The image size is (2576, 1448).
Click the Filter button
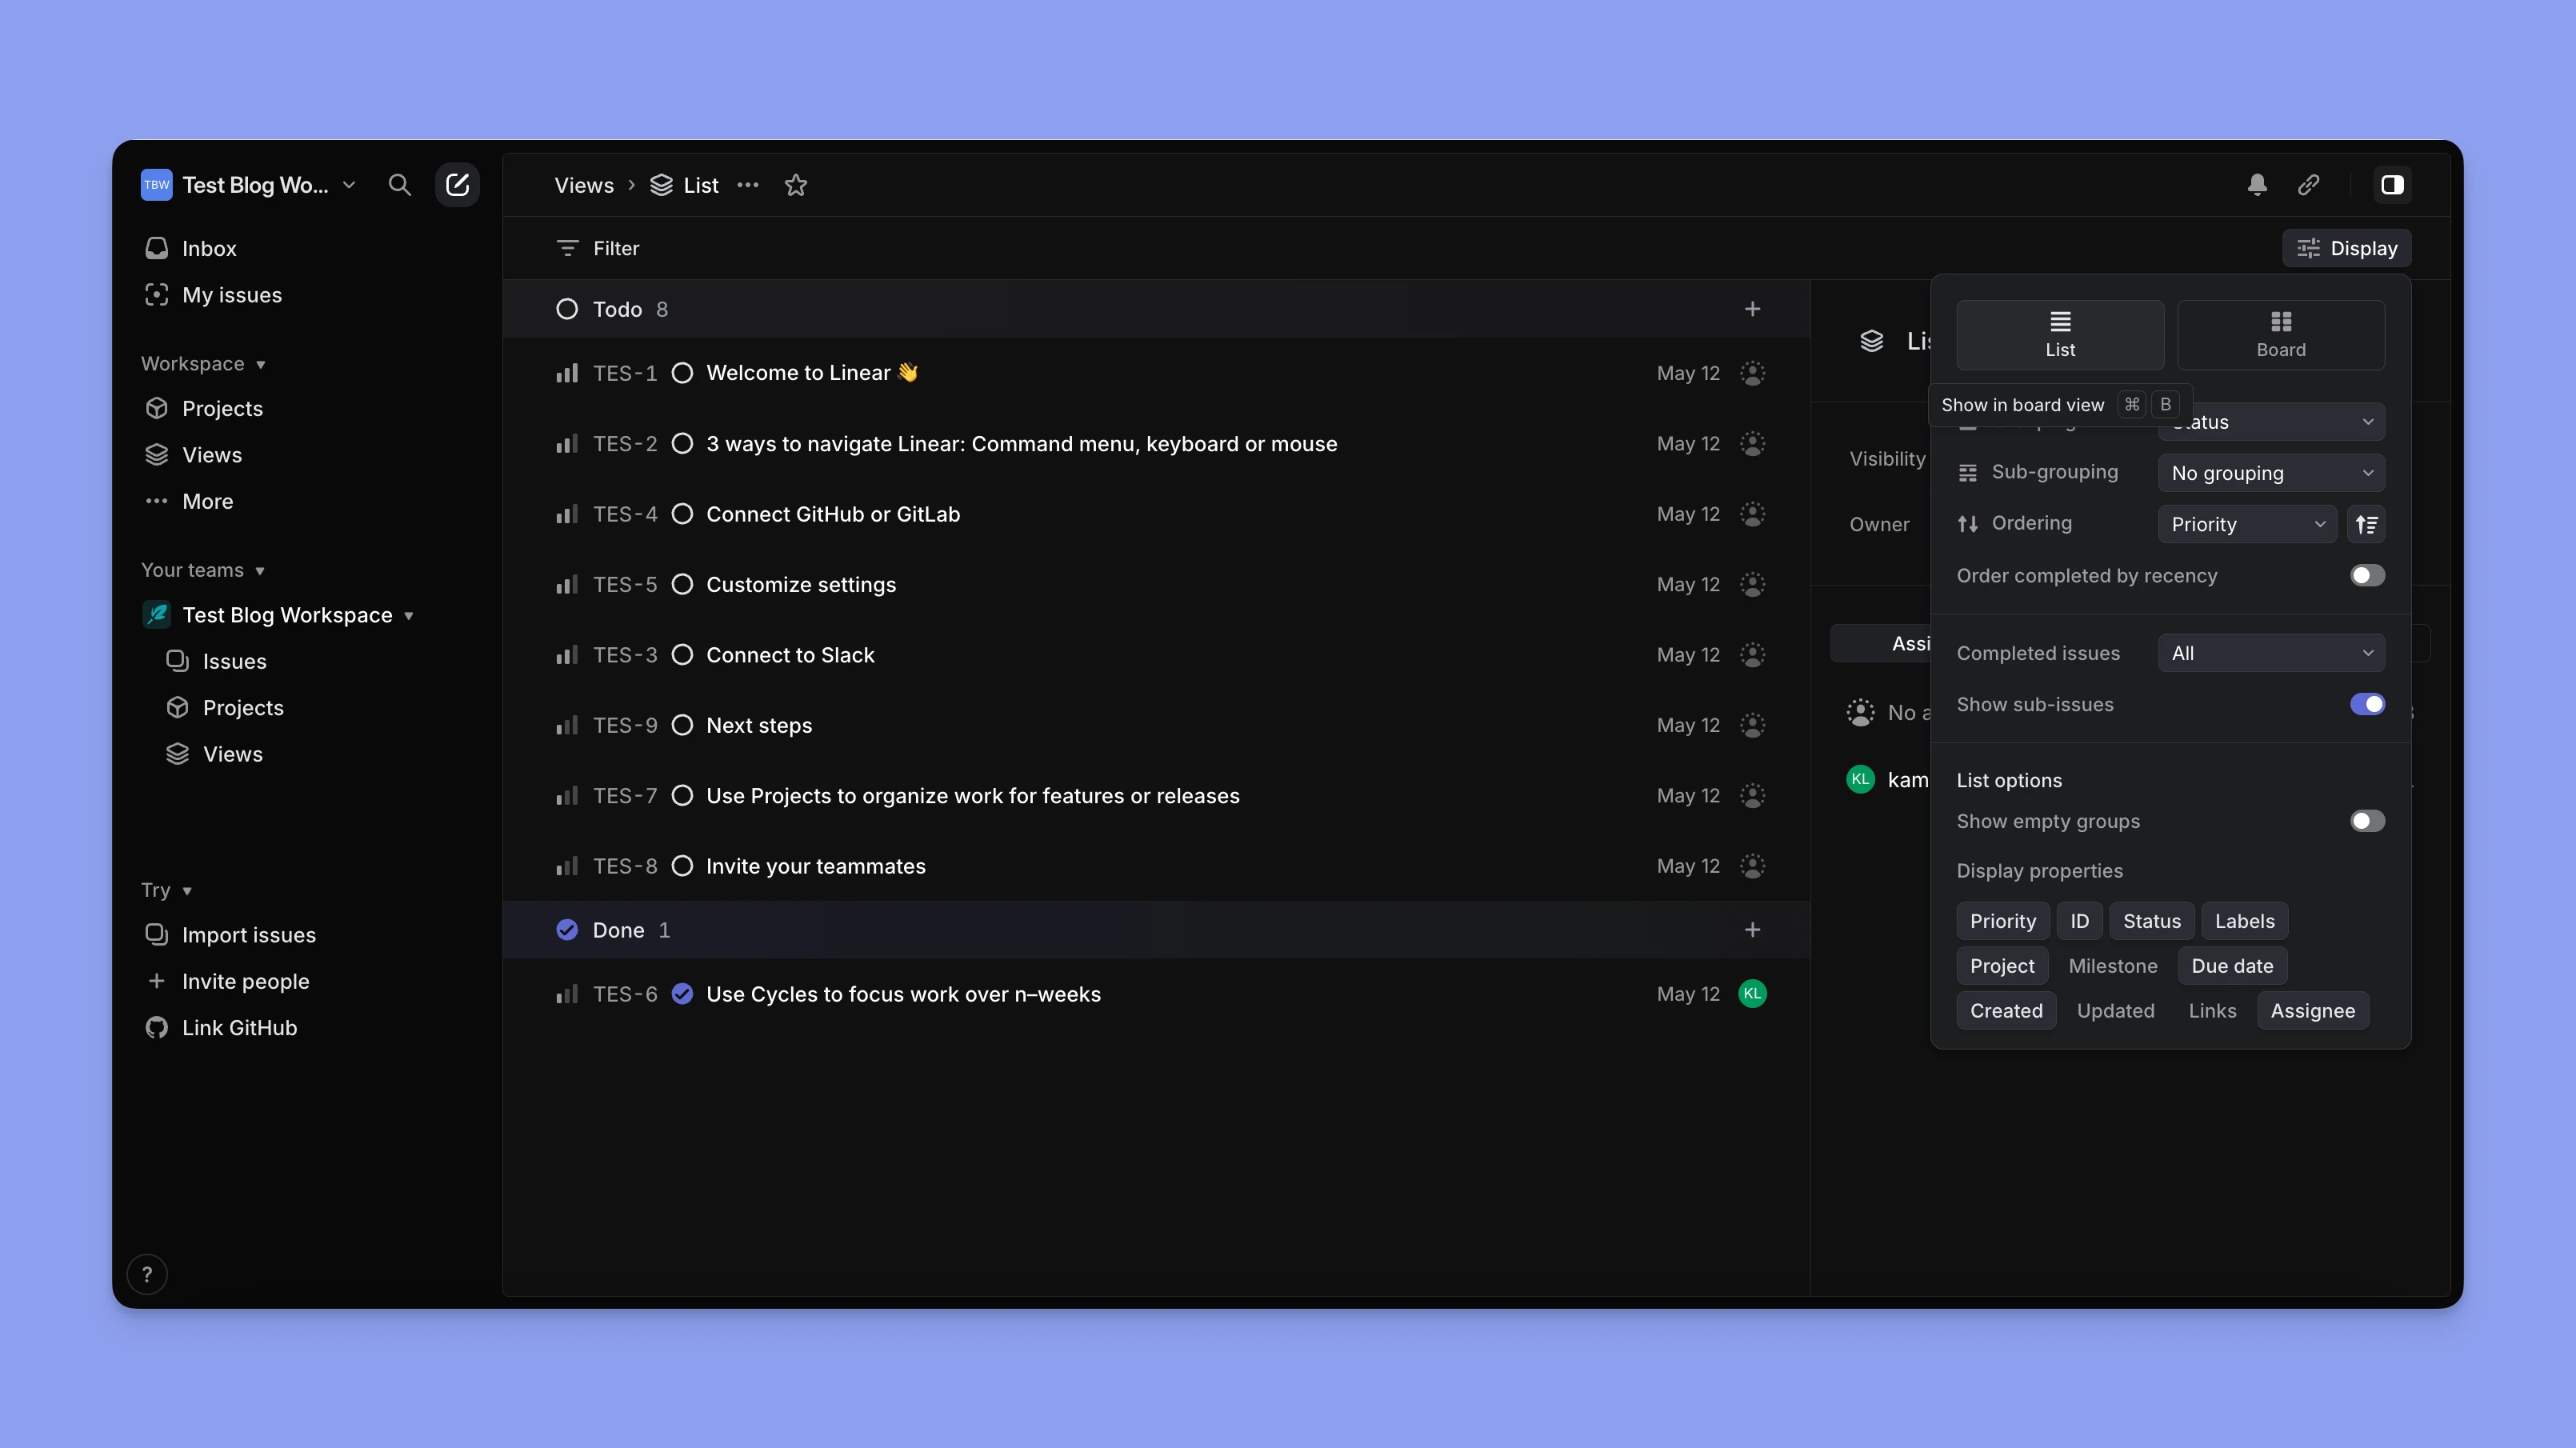pyautogui.click(x=597, y=248)
